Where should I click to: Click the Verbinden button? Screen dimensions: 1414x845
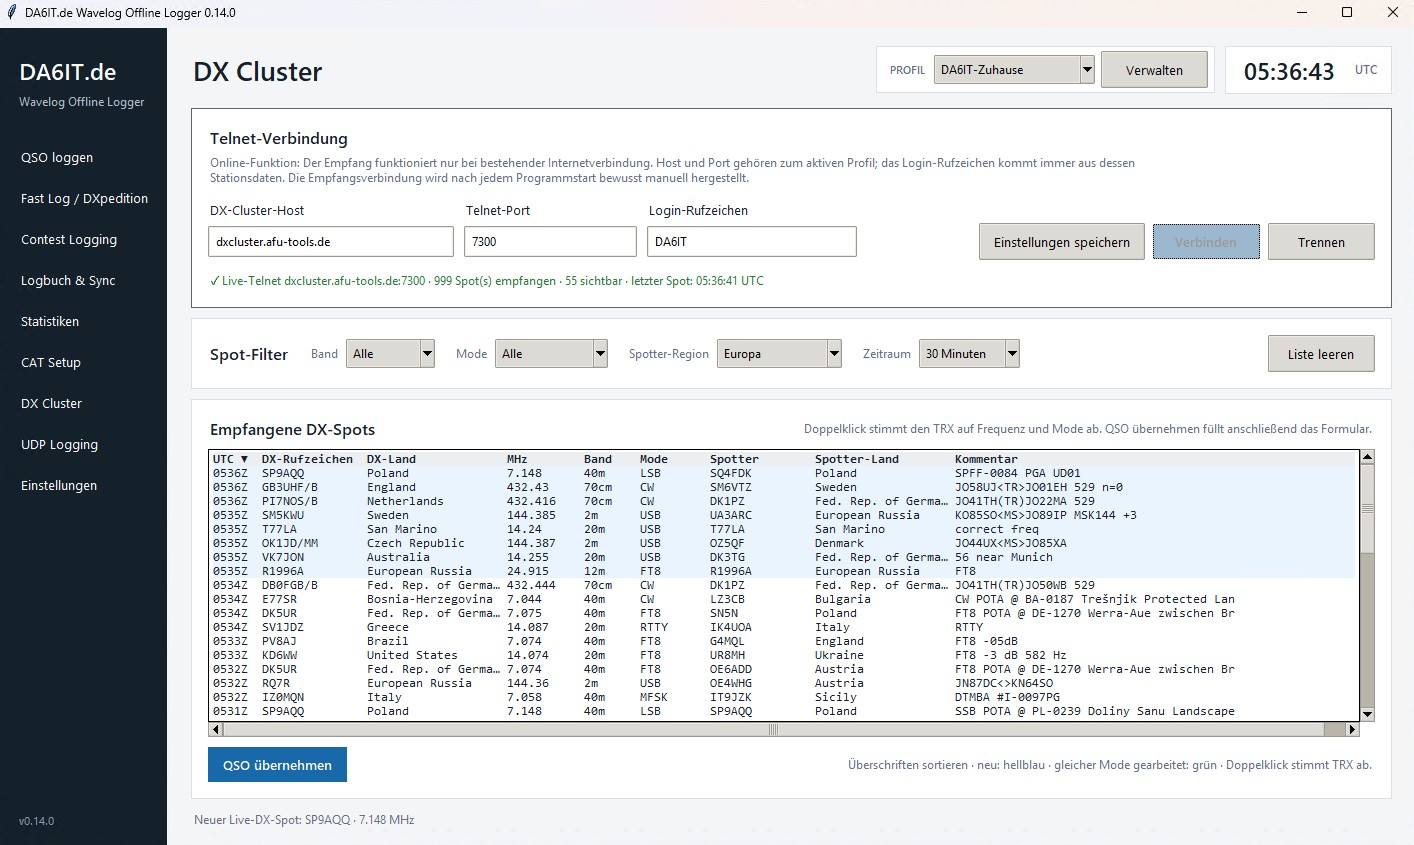(x=1206, y=242)
